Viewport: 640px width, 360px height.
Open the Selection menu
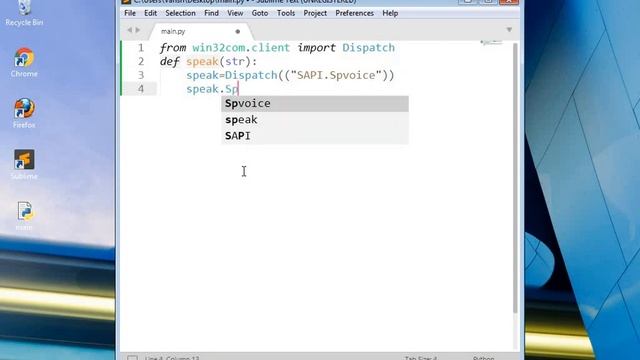(x=180, y=13)
